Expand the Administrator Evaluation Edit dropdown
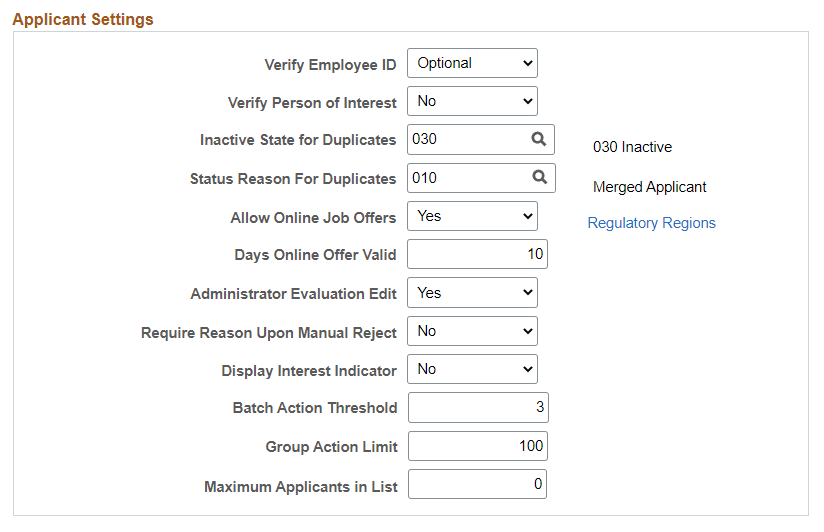 (x=472, y=293)
